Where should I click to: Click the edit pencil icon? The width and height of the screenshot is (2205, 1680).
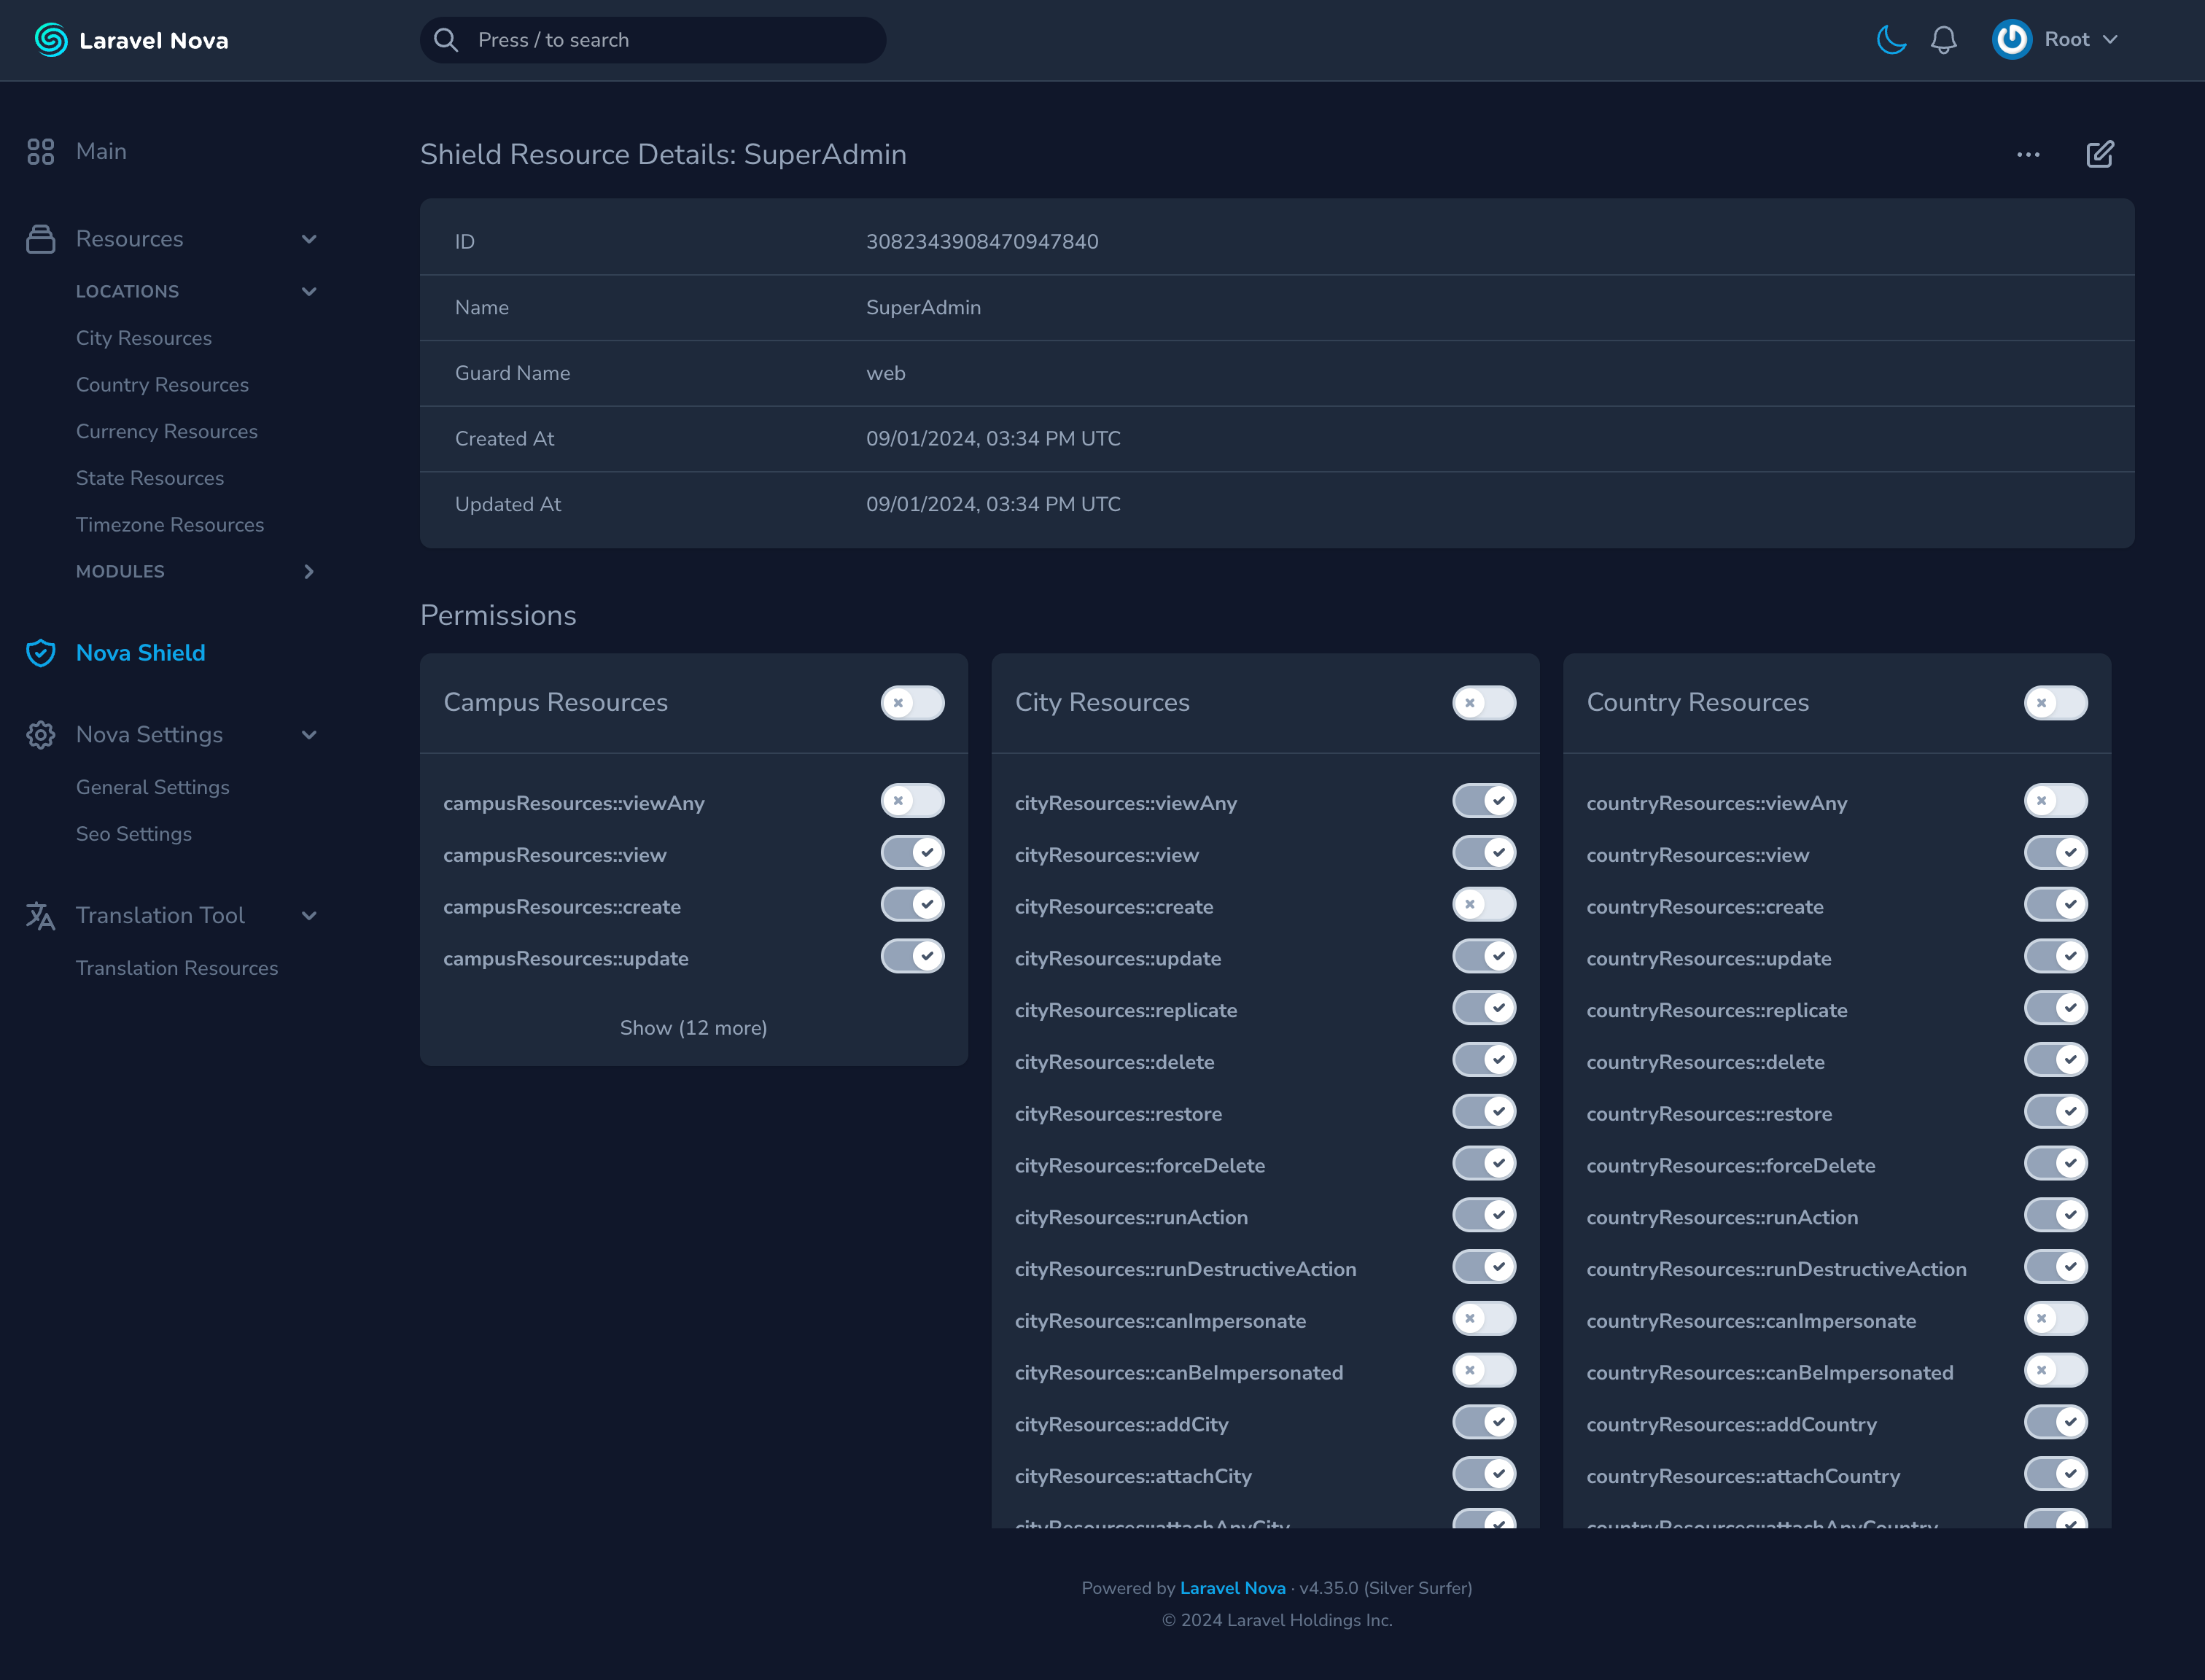pyautogui.click(x=2099, y=155)
